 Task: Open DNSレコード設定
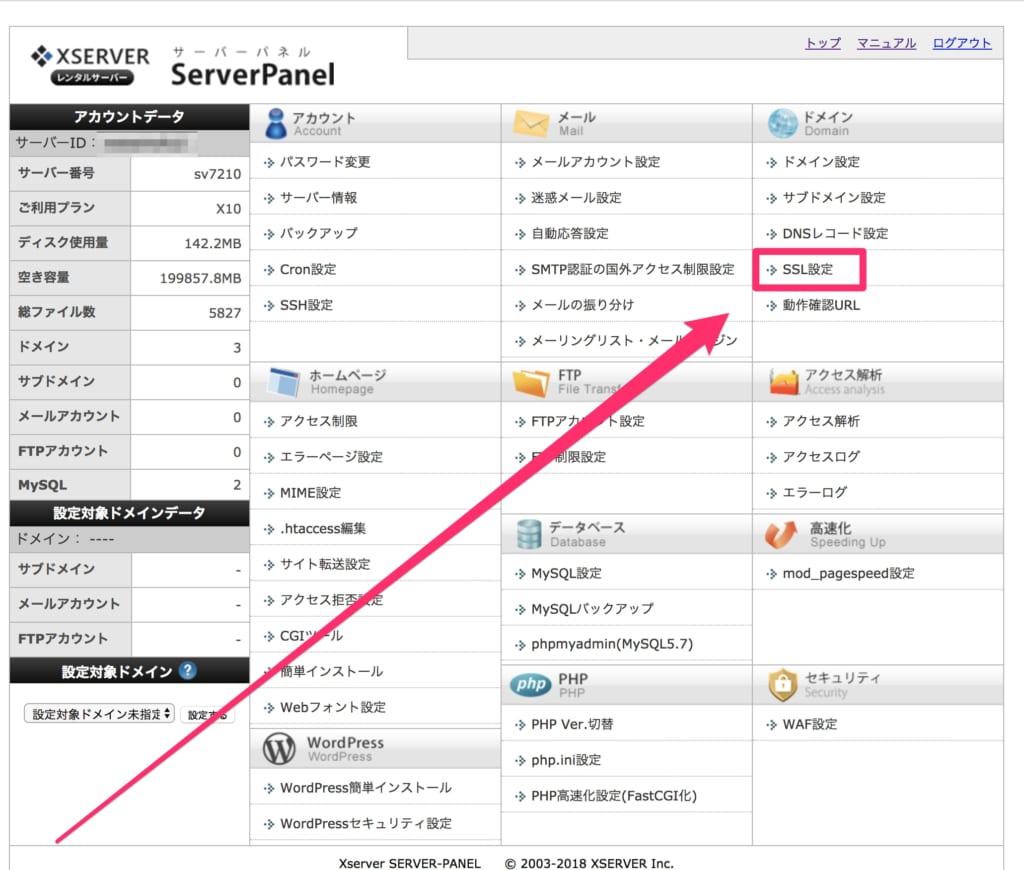tap(835, 233)
